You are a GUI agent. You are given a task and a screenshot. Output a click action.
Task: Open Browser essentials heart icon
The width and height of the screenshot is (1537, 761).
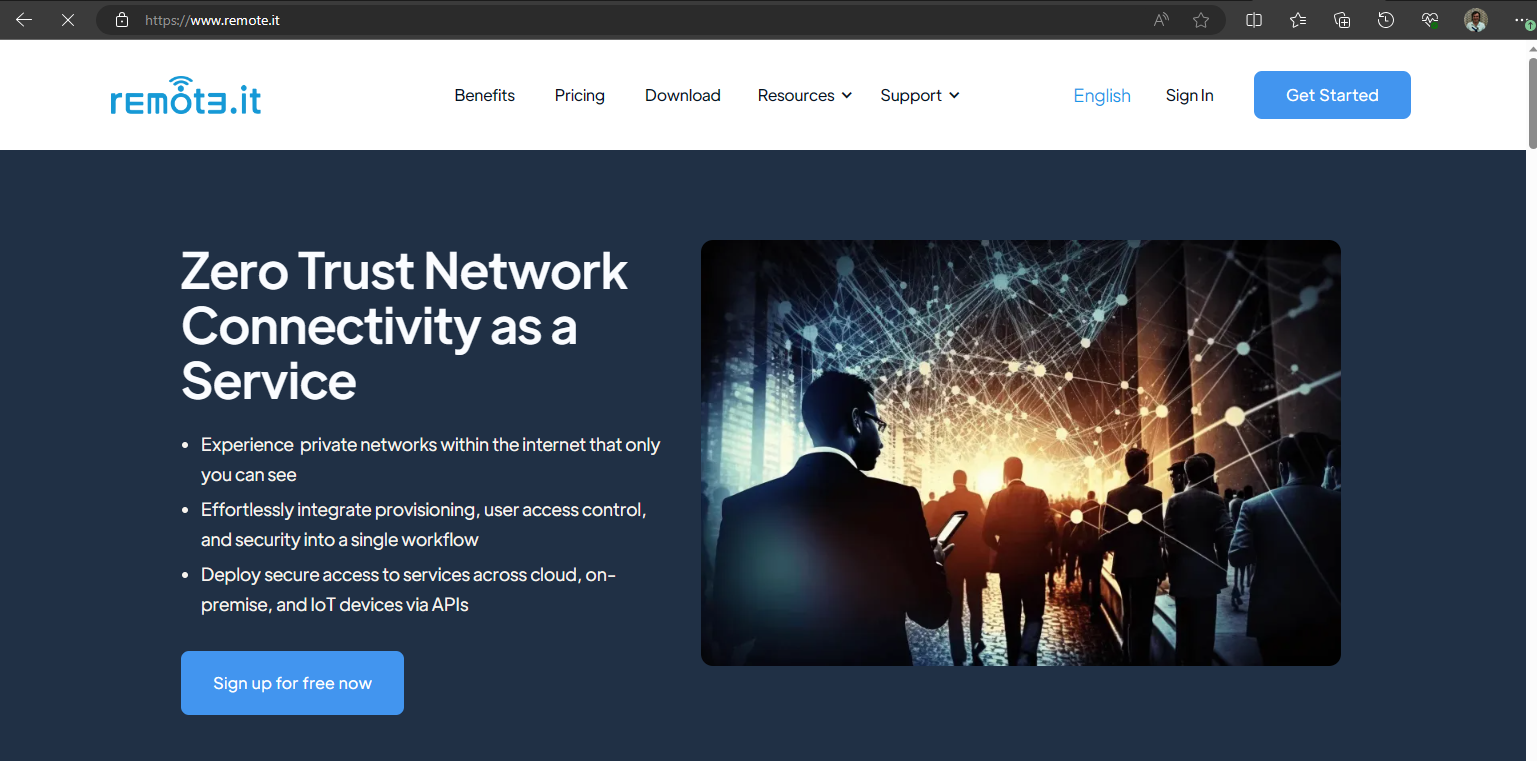point(1430,19)
